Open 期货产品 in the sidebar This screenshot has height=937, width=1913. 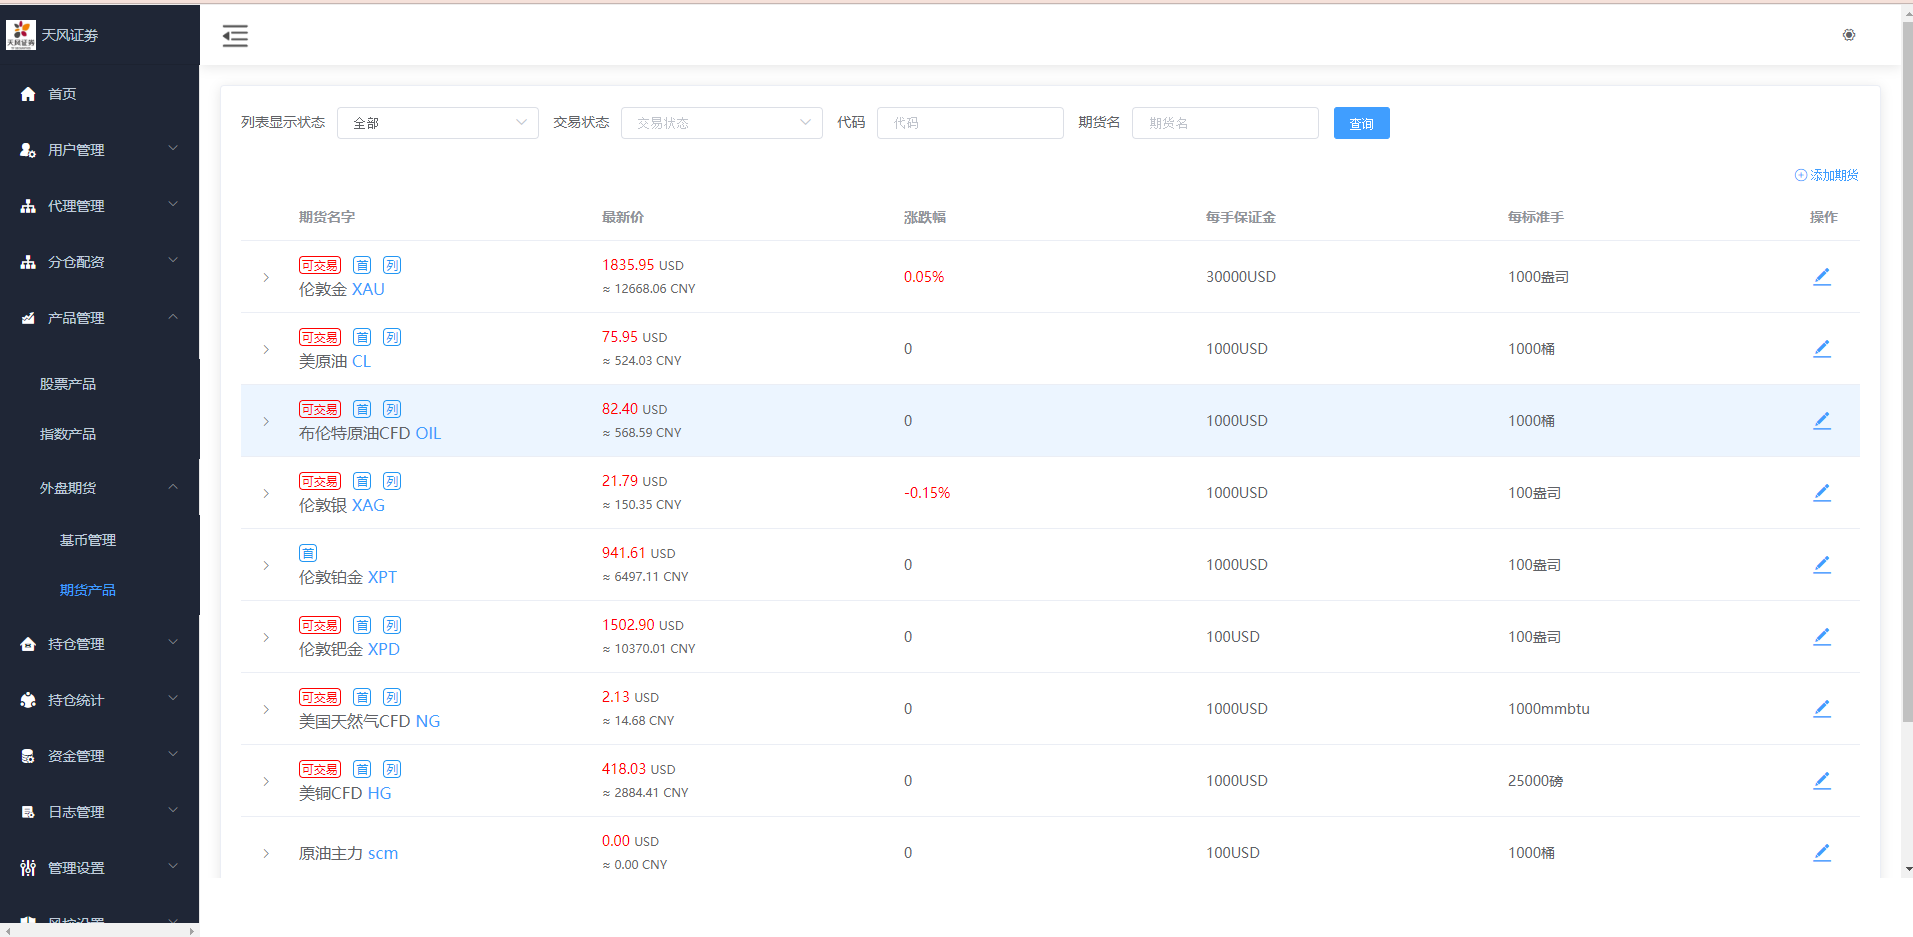tap(88, 590)
